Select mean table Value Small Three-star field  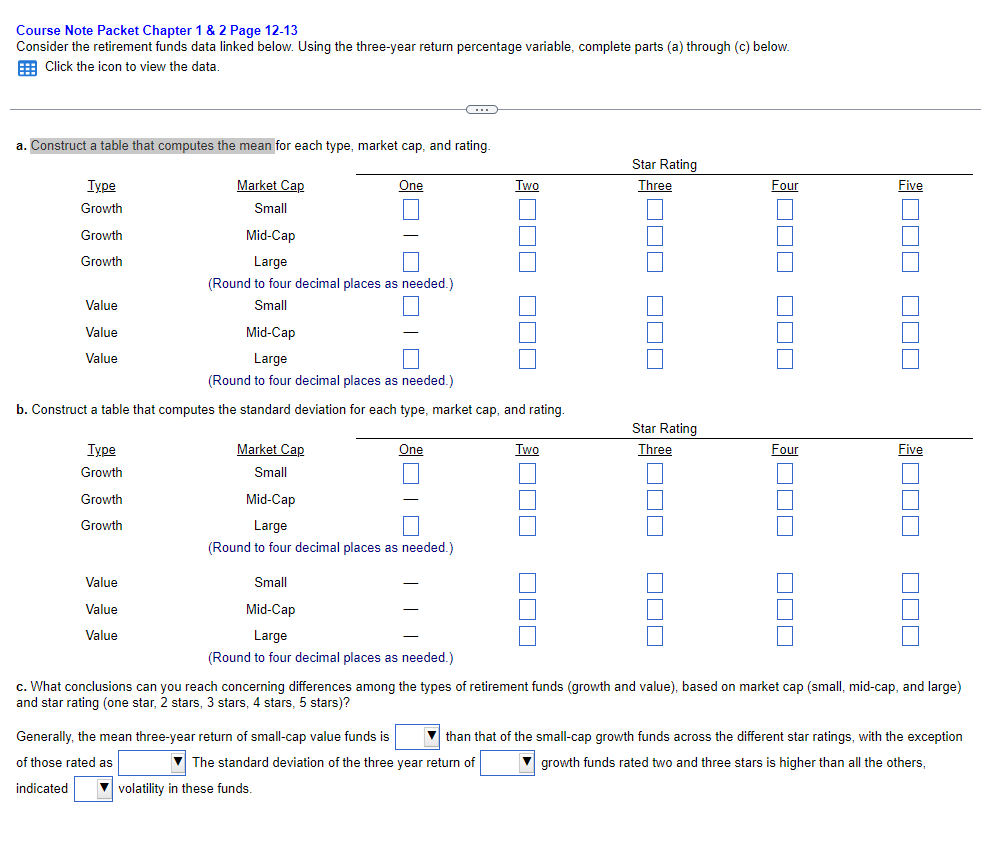coord(655,306)
